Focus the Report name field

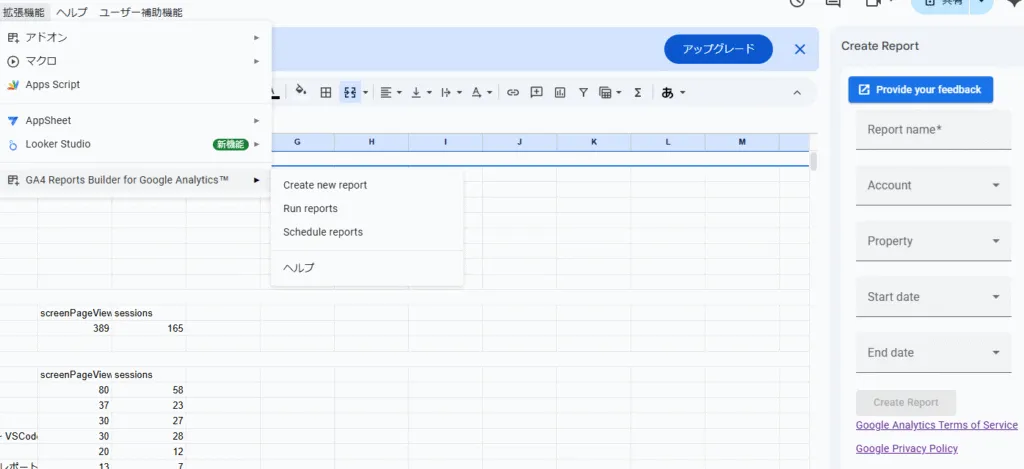pos(933,130)
